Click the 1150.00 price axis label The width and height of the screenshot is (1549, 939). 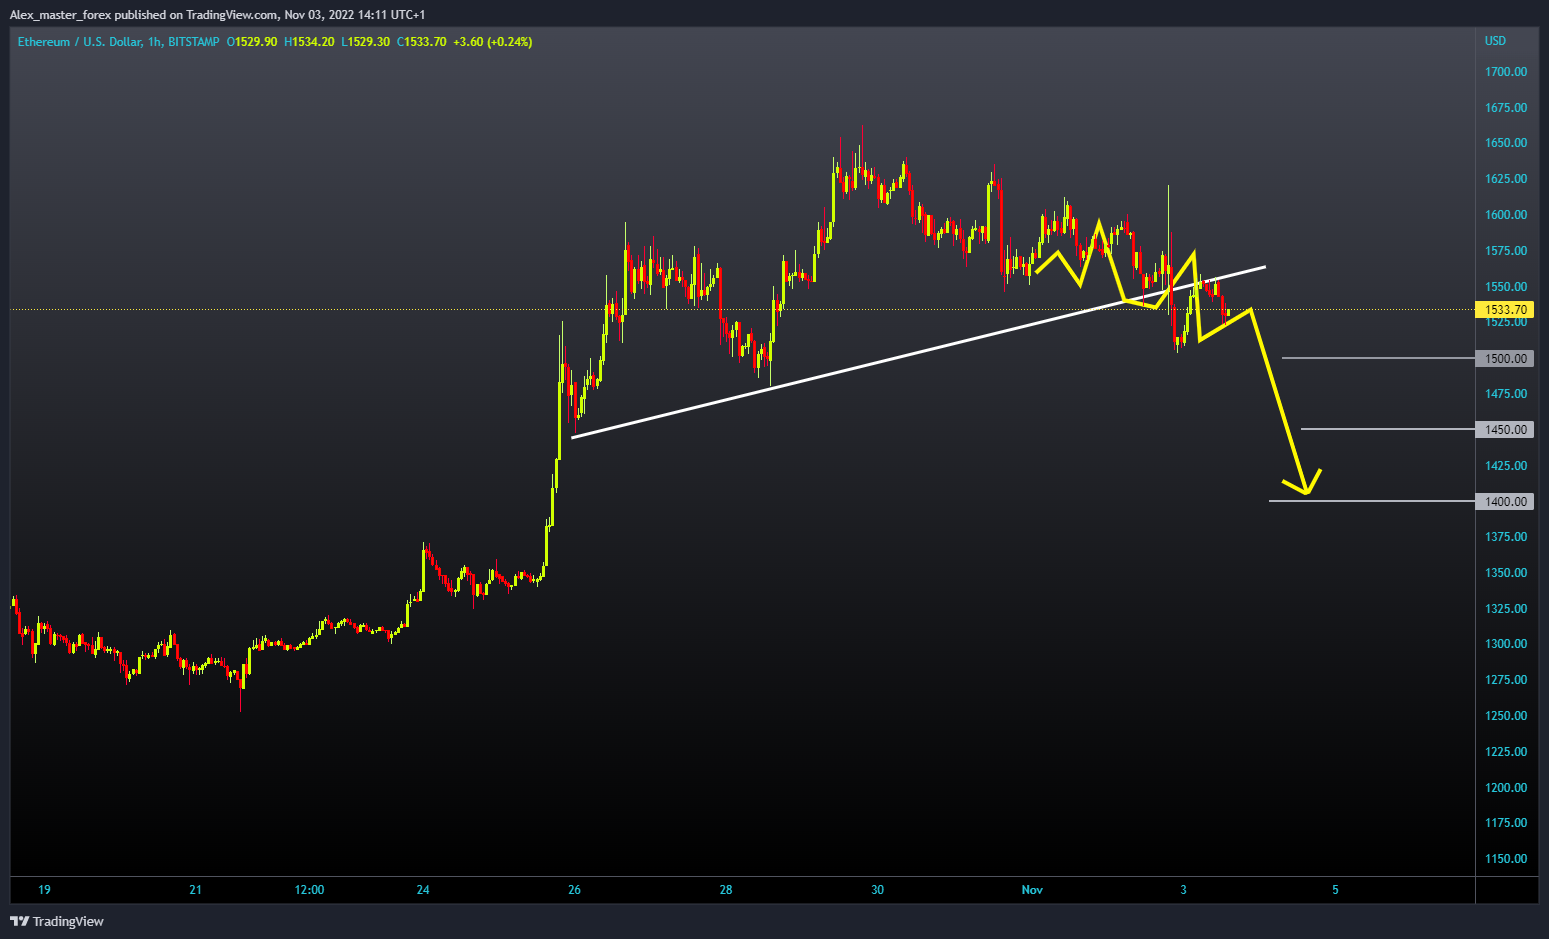tap(1506, 859)
